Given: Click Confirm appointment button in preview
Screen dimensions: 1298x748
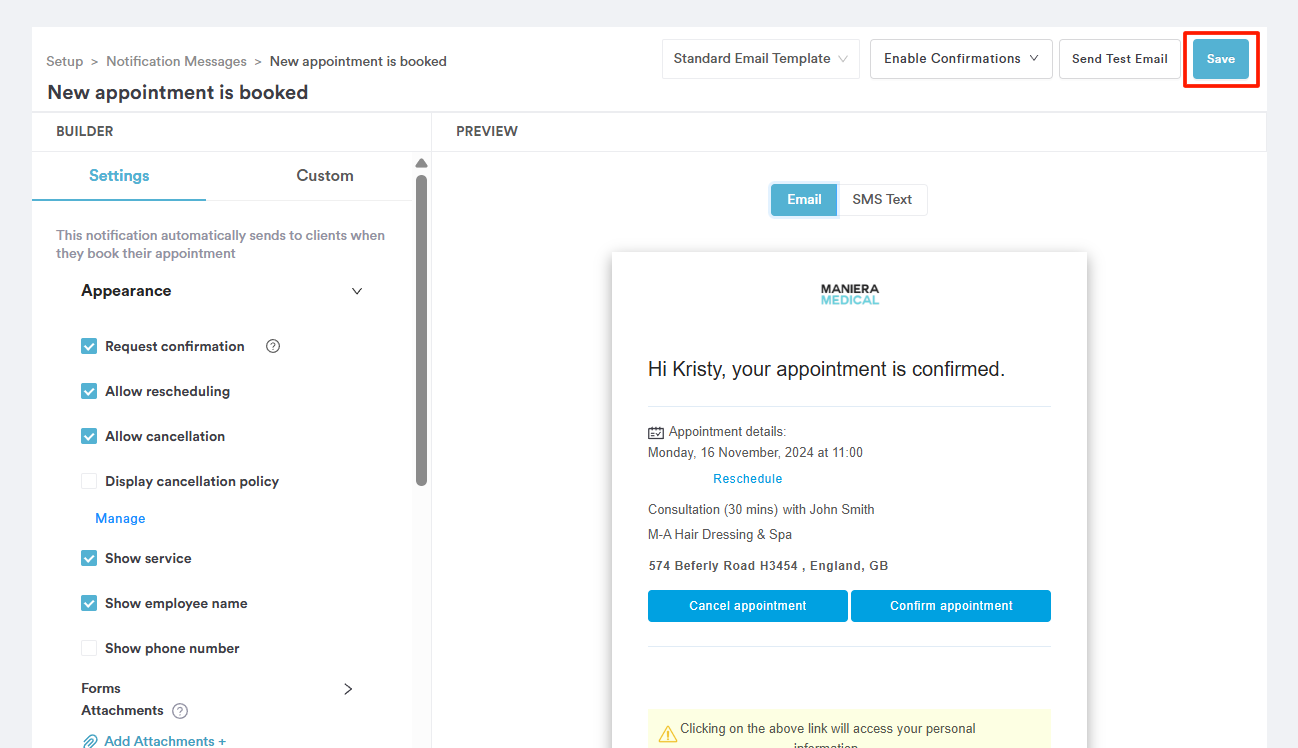Looking at the screenshot, I should (x=951, y=606).
